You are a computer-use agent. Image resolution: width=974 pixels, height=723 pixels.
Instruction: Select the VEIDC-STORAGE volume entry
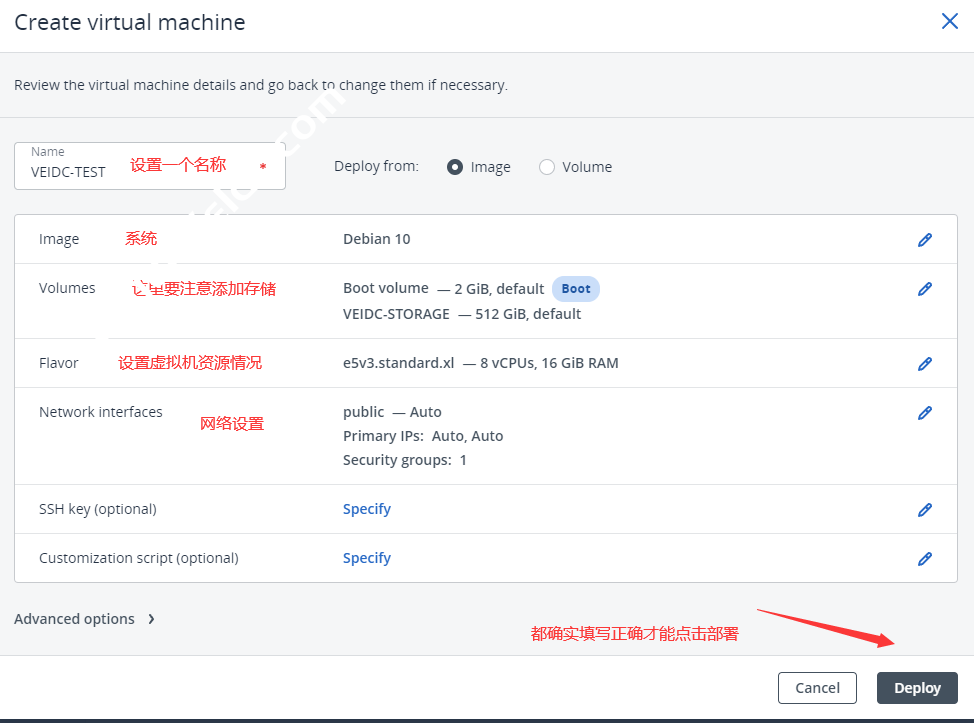coord(396,314)
